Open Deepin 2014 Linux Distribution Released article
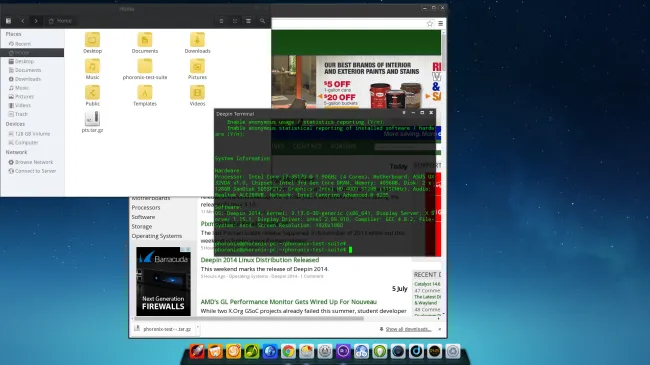 click(x=260, y=260)
